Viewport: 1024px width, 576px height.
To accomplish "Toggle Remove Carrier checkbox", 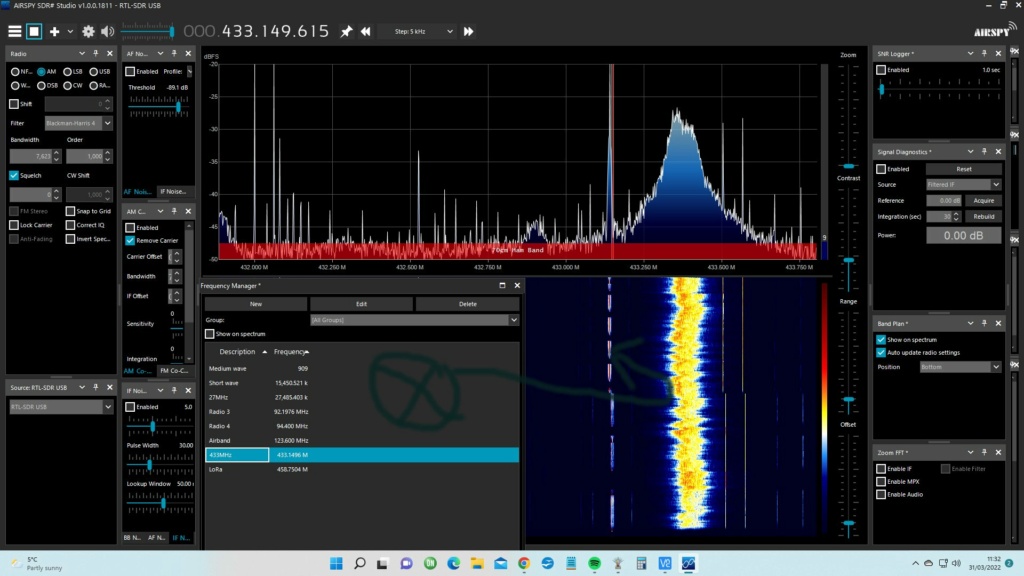I will (130, 240).
